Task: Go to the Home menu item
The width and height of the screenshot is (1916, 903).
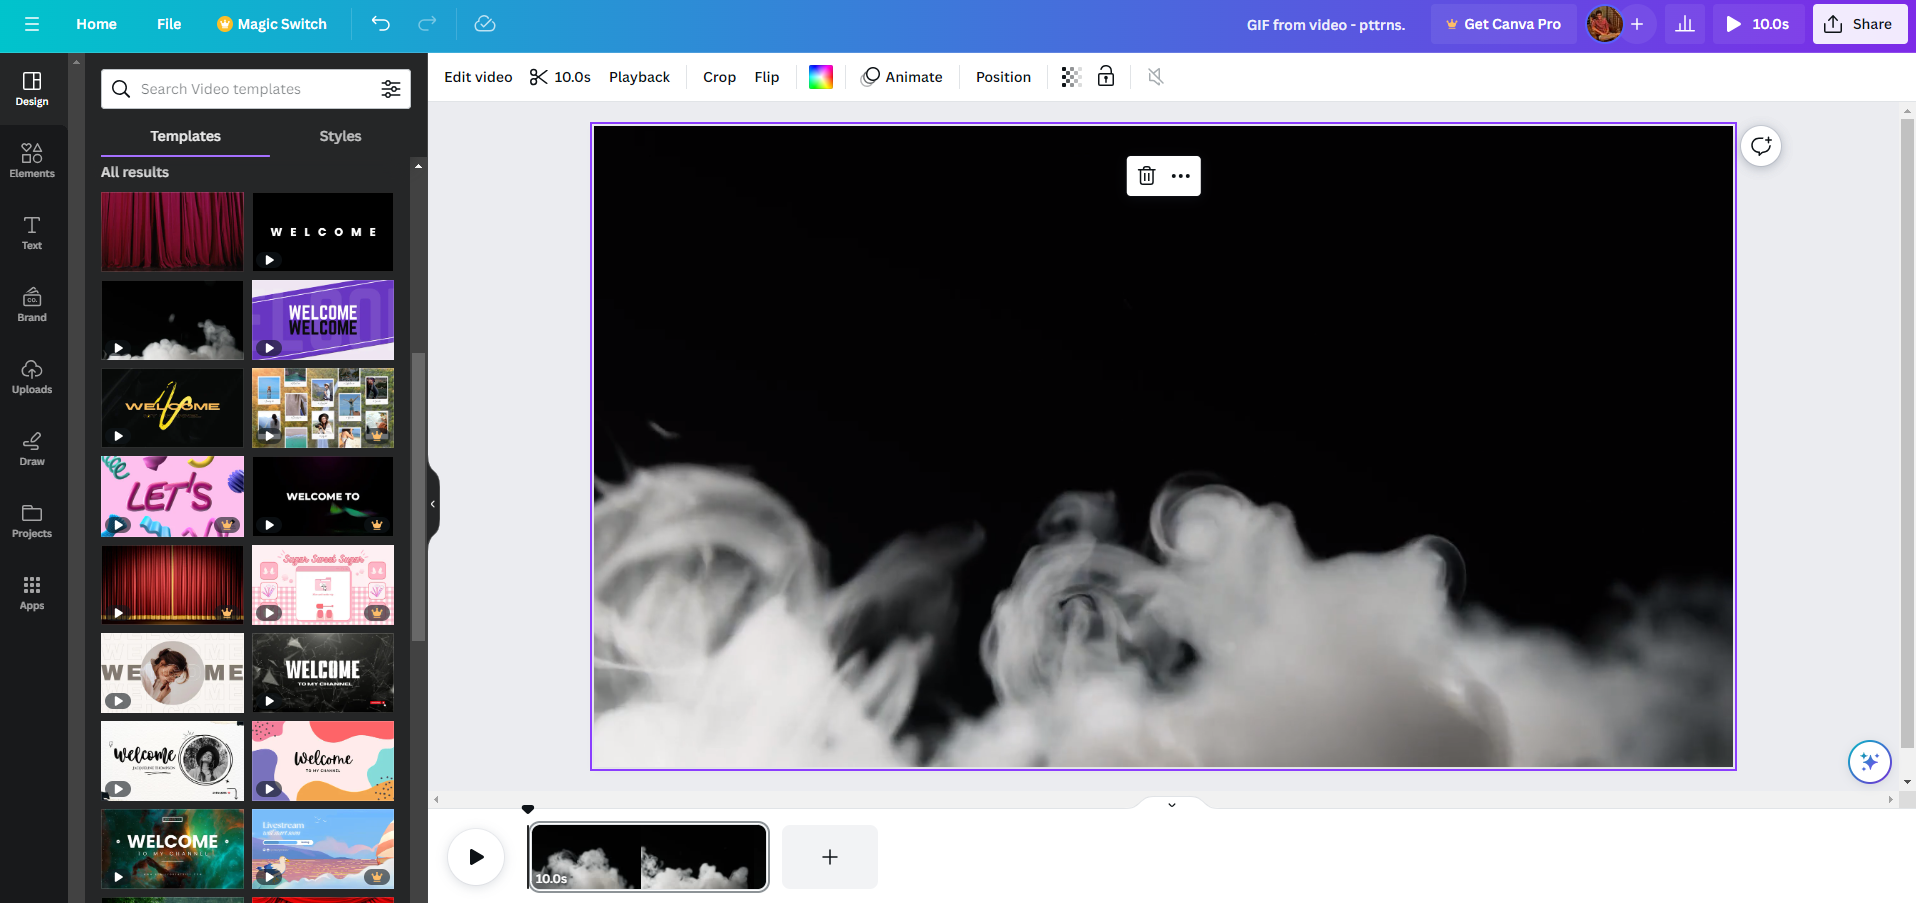Action: [96, 24]
